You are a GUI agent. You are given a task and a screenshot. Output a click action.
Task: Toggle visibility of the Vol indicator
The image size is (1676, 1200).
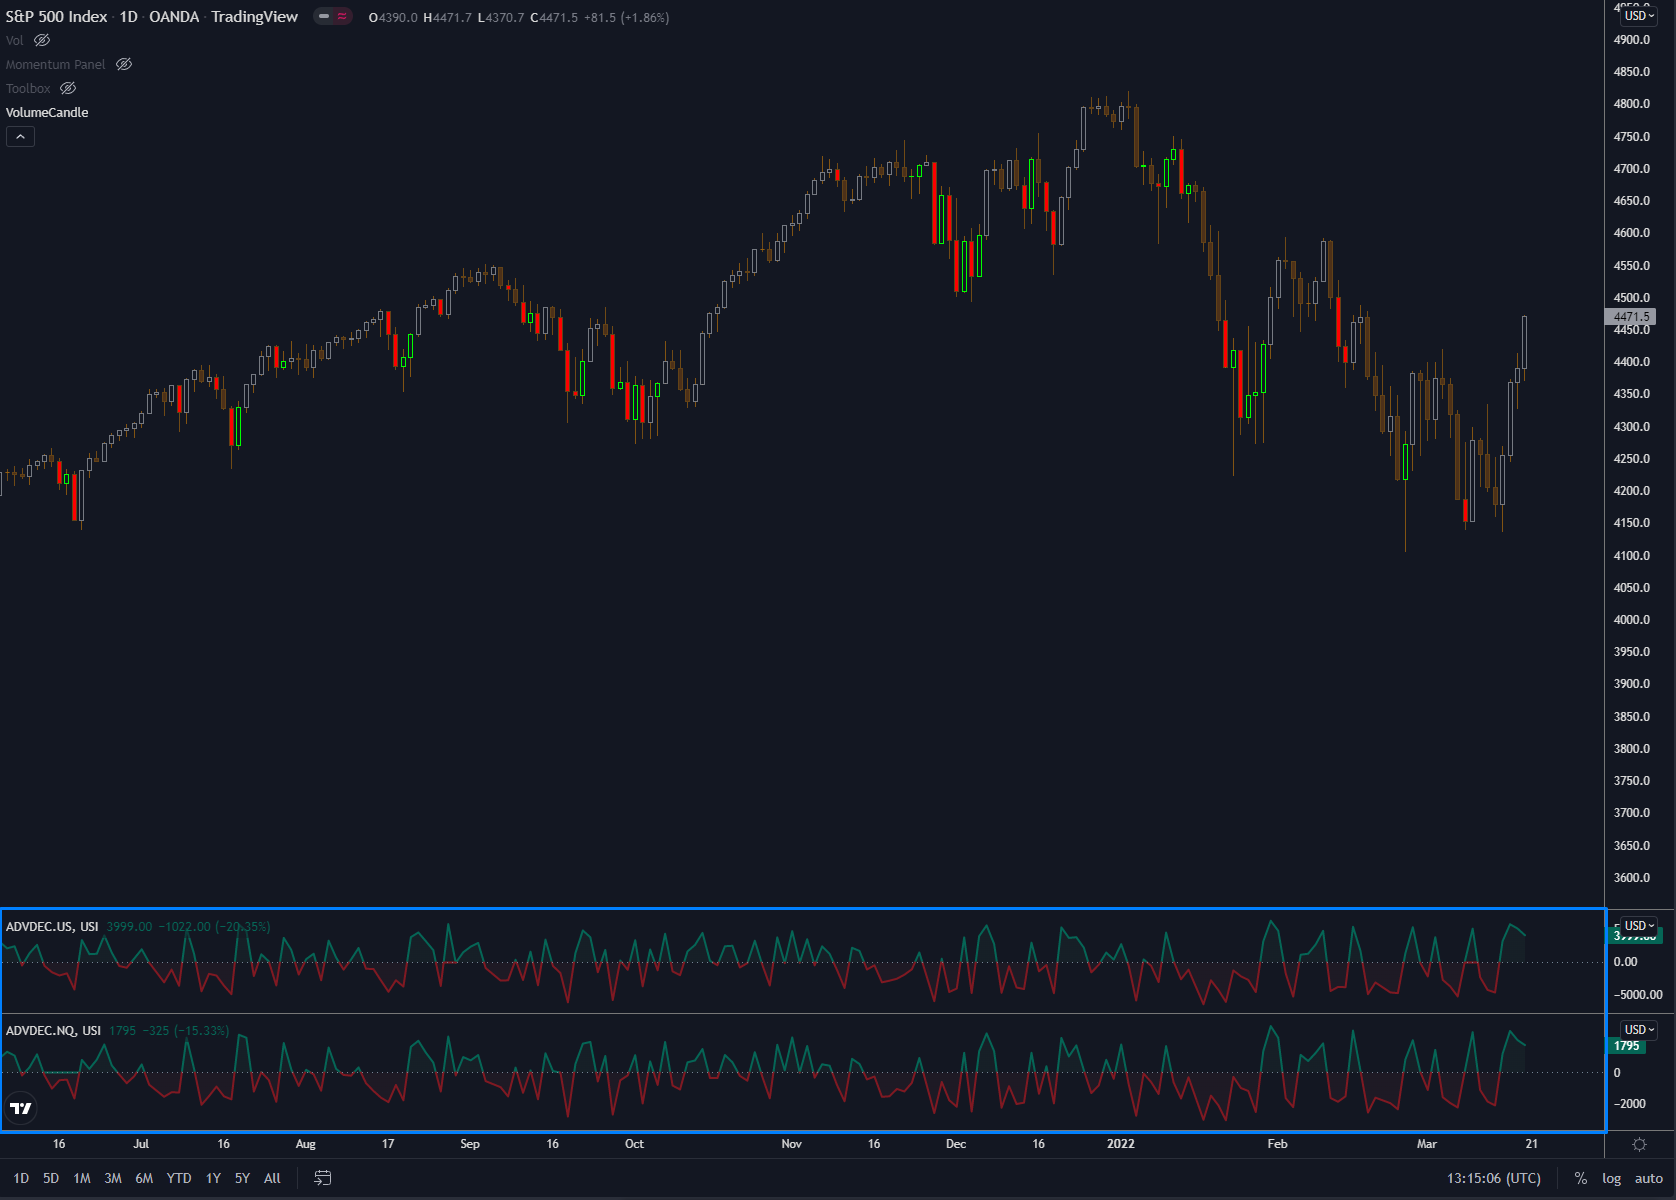(41, 40)
